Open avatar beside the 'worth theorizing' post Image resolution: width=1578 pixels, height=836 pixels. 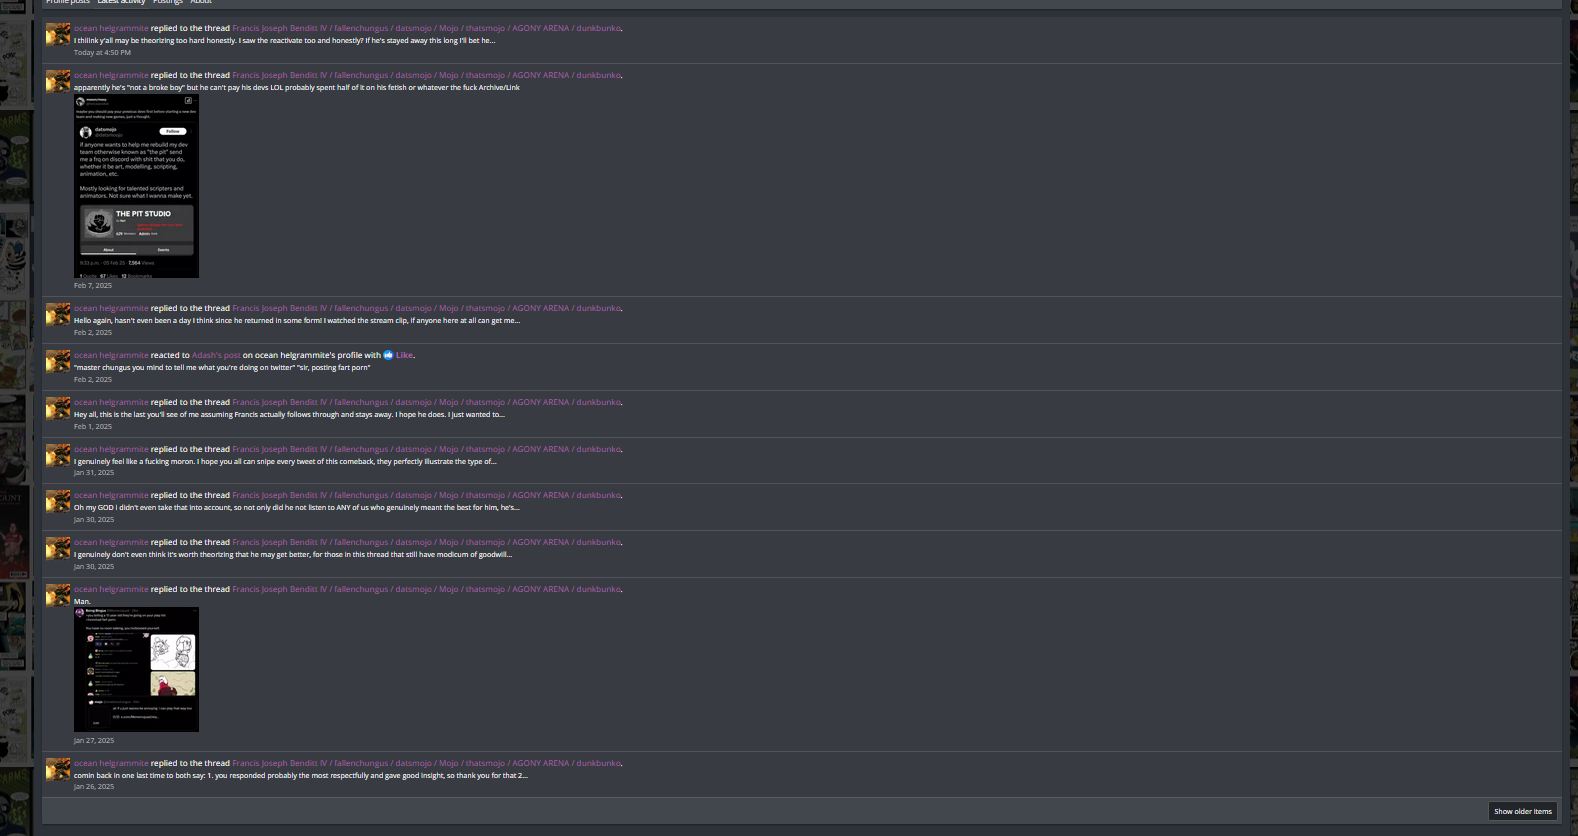58,548
